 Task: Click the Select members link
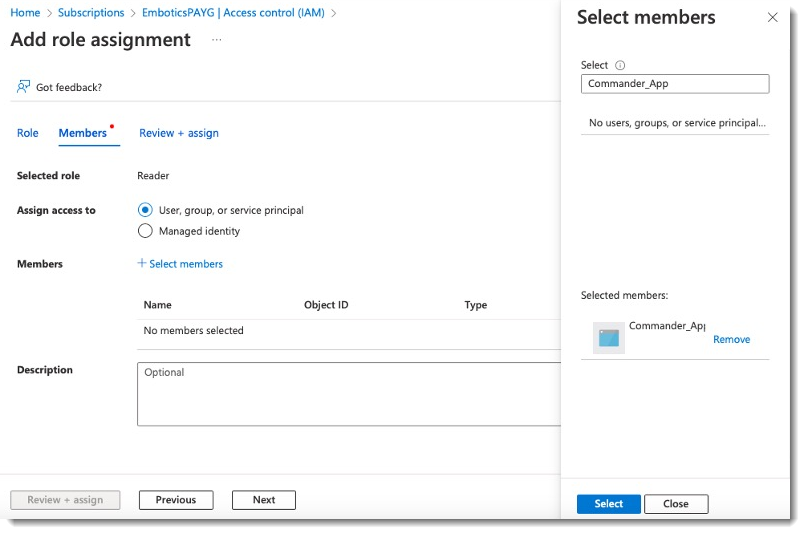point(186,264)
